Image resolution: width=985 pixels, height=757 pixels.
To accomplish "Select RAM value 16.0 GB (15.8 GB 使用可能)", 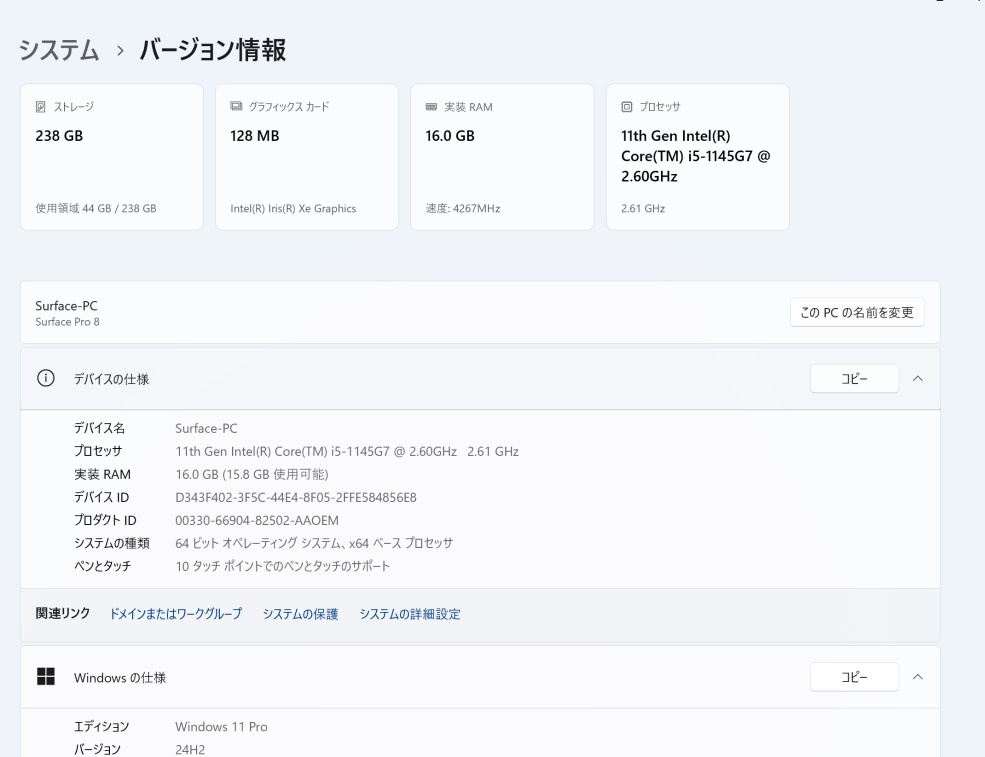I will (x=252, y=474).
